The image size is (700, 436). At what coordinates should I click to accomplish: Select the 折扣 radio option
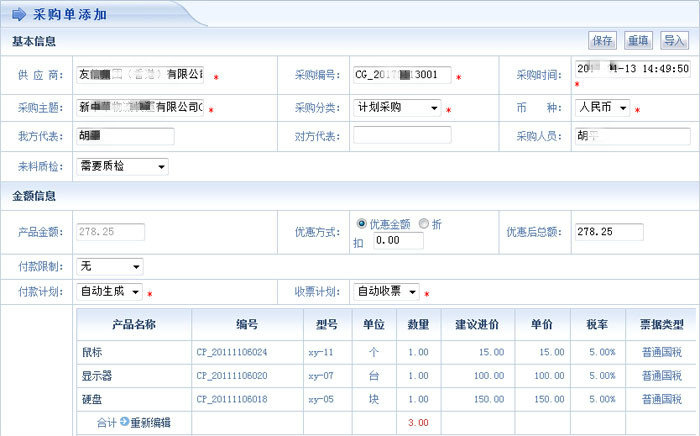tap(423, 224)
